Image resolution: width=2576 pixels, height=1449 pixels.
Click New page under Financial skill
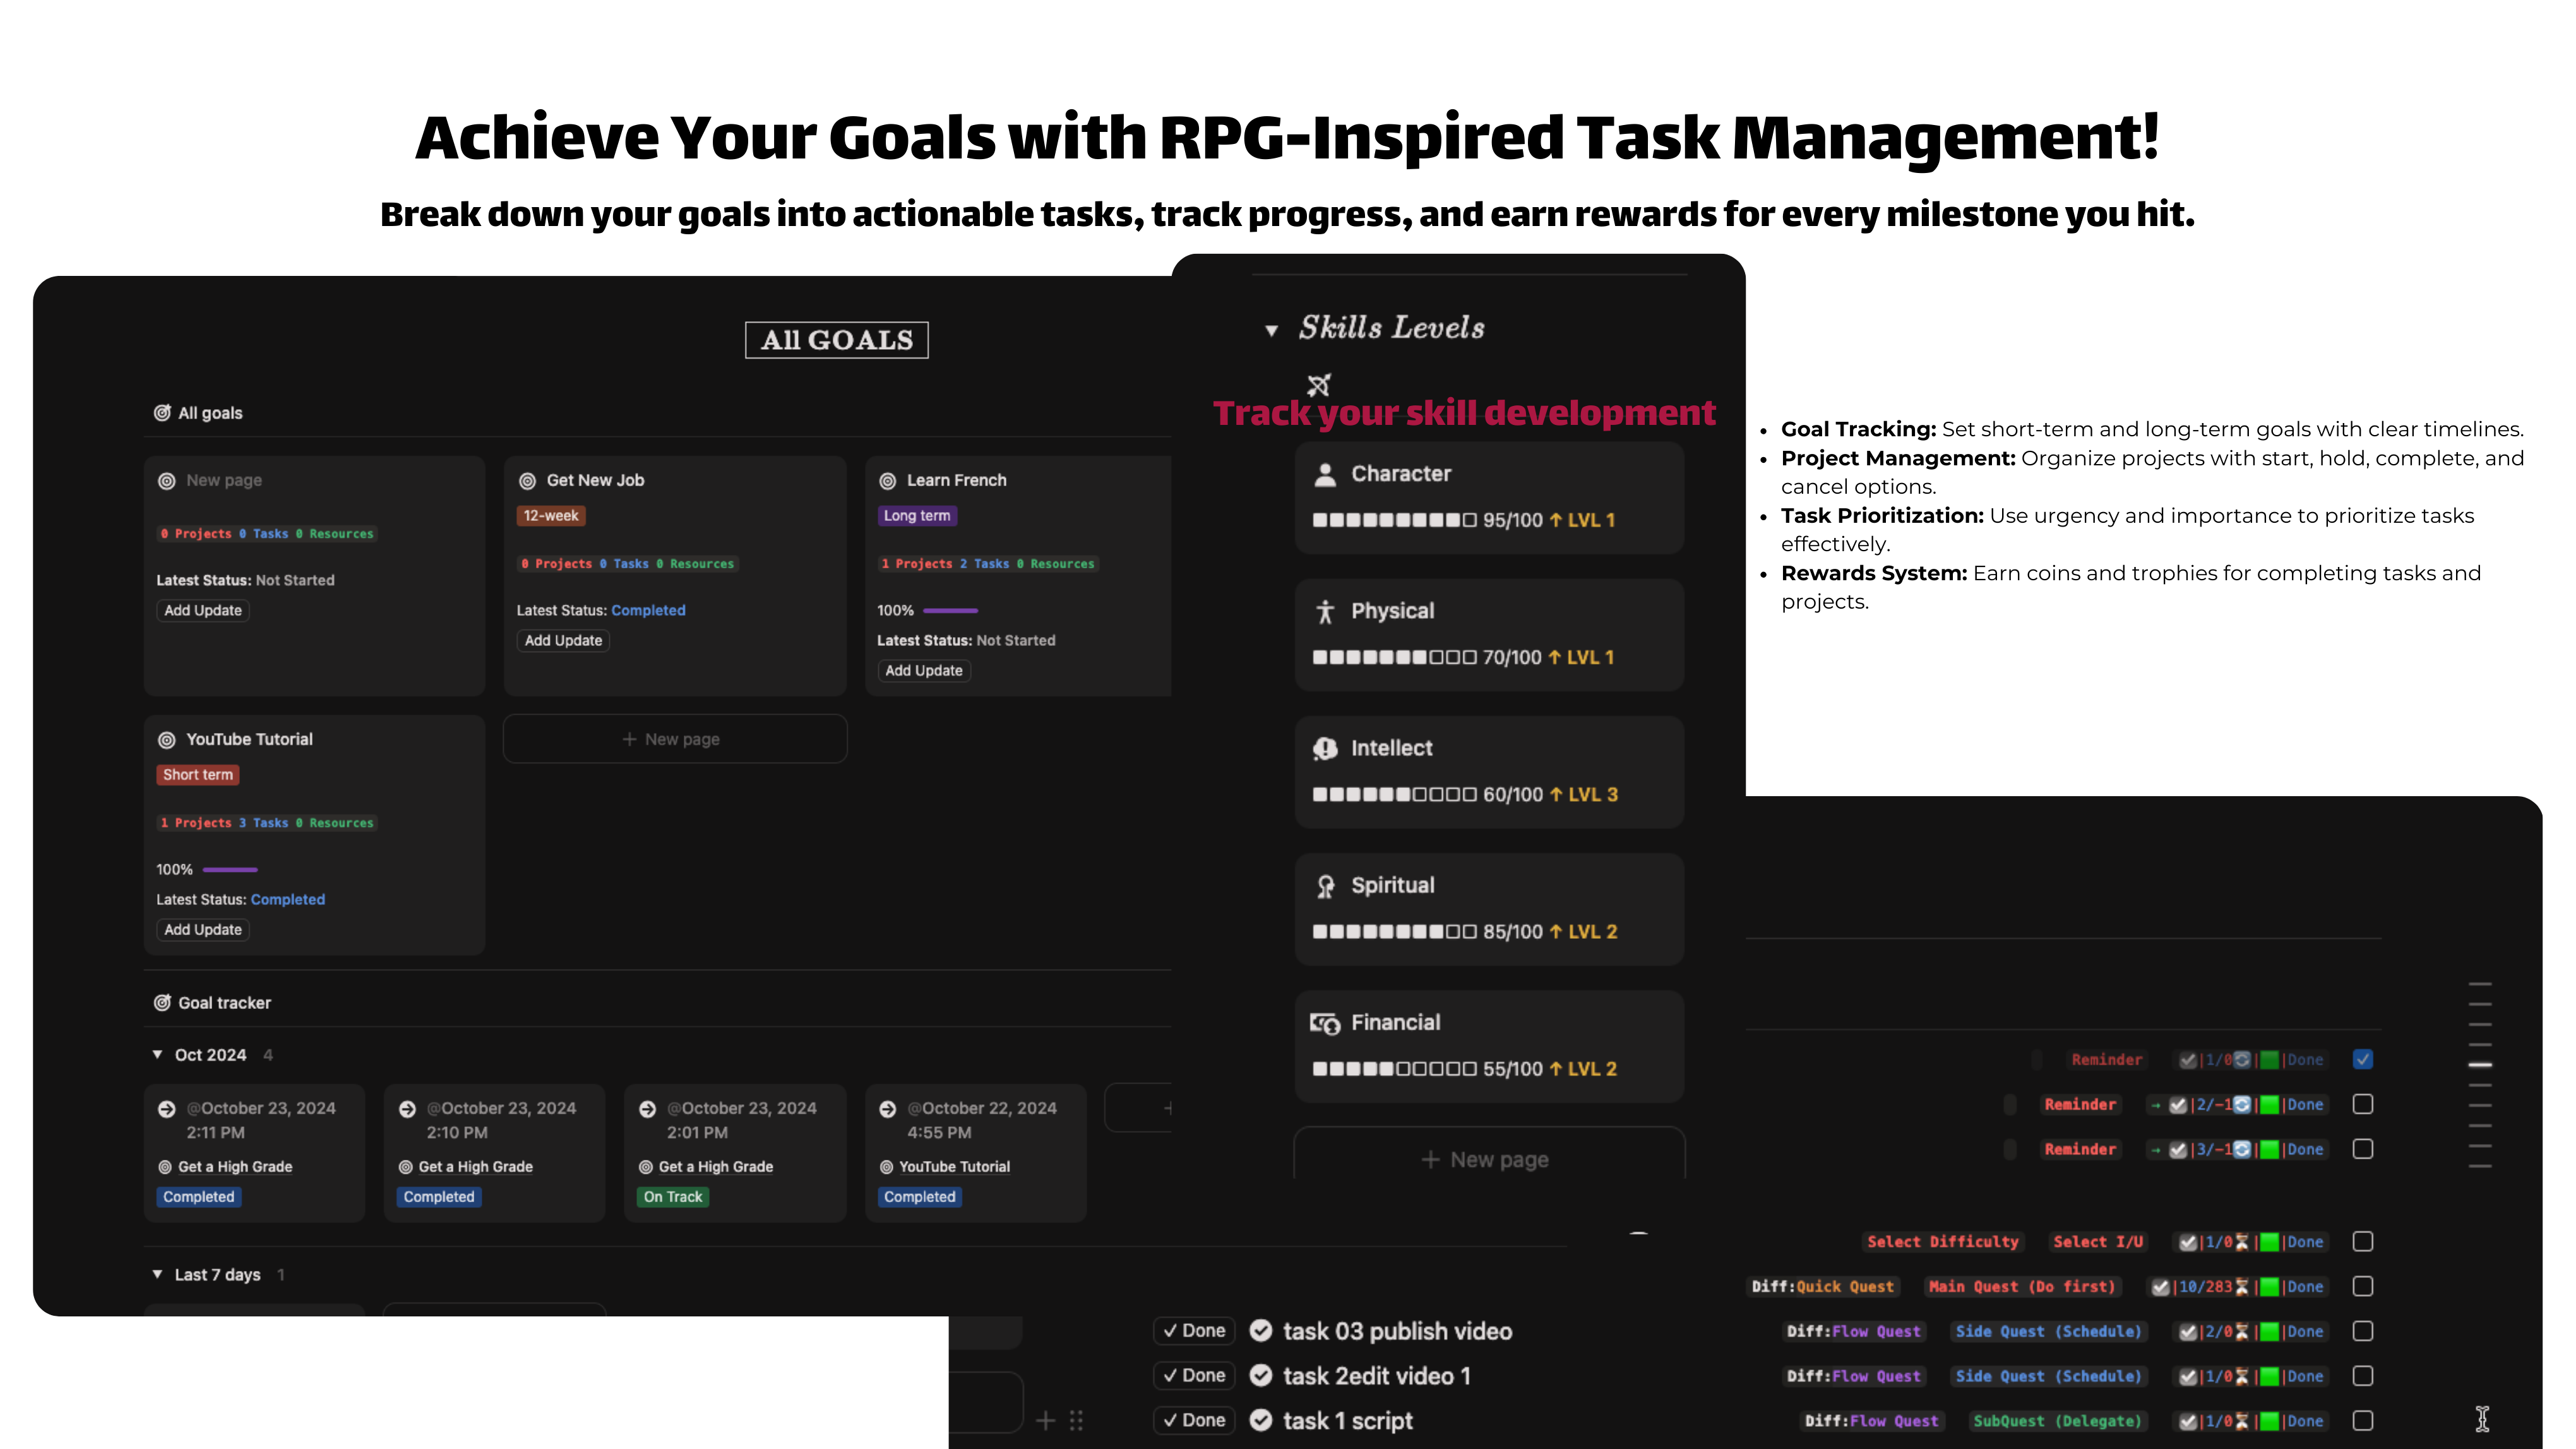(x=1487, y=1159)
